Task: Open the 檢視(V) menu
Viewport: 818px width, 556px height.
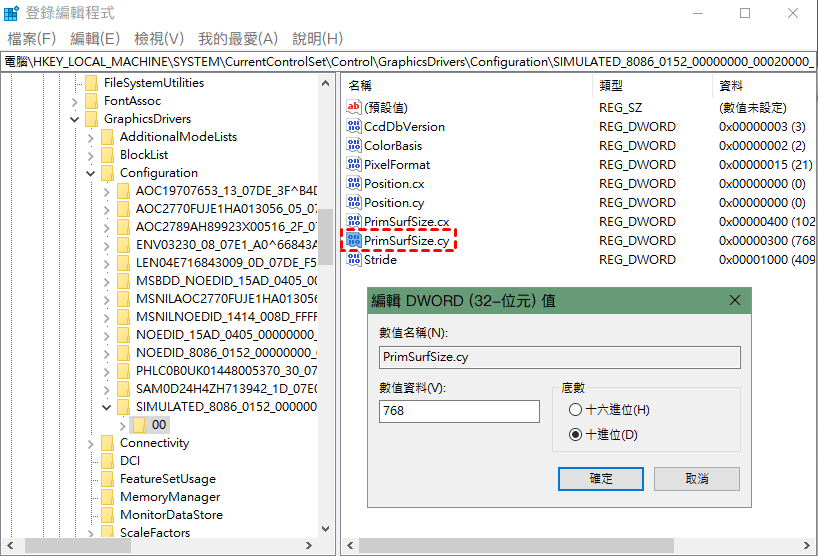Action: [x=159, y=39]
